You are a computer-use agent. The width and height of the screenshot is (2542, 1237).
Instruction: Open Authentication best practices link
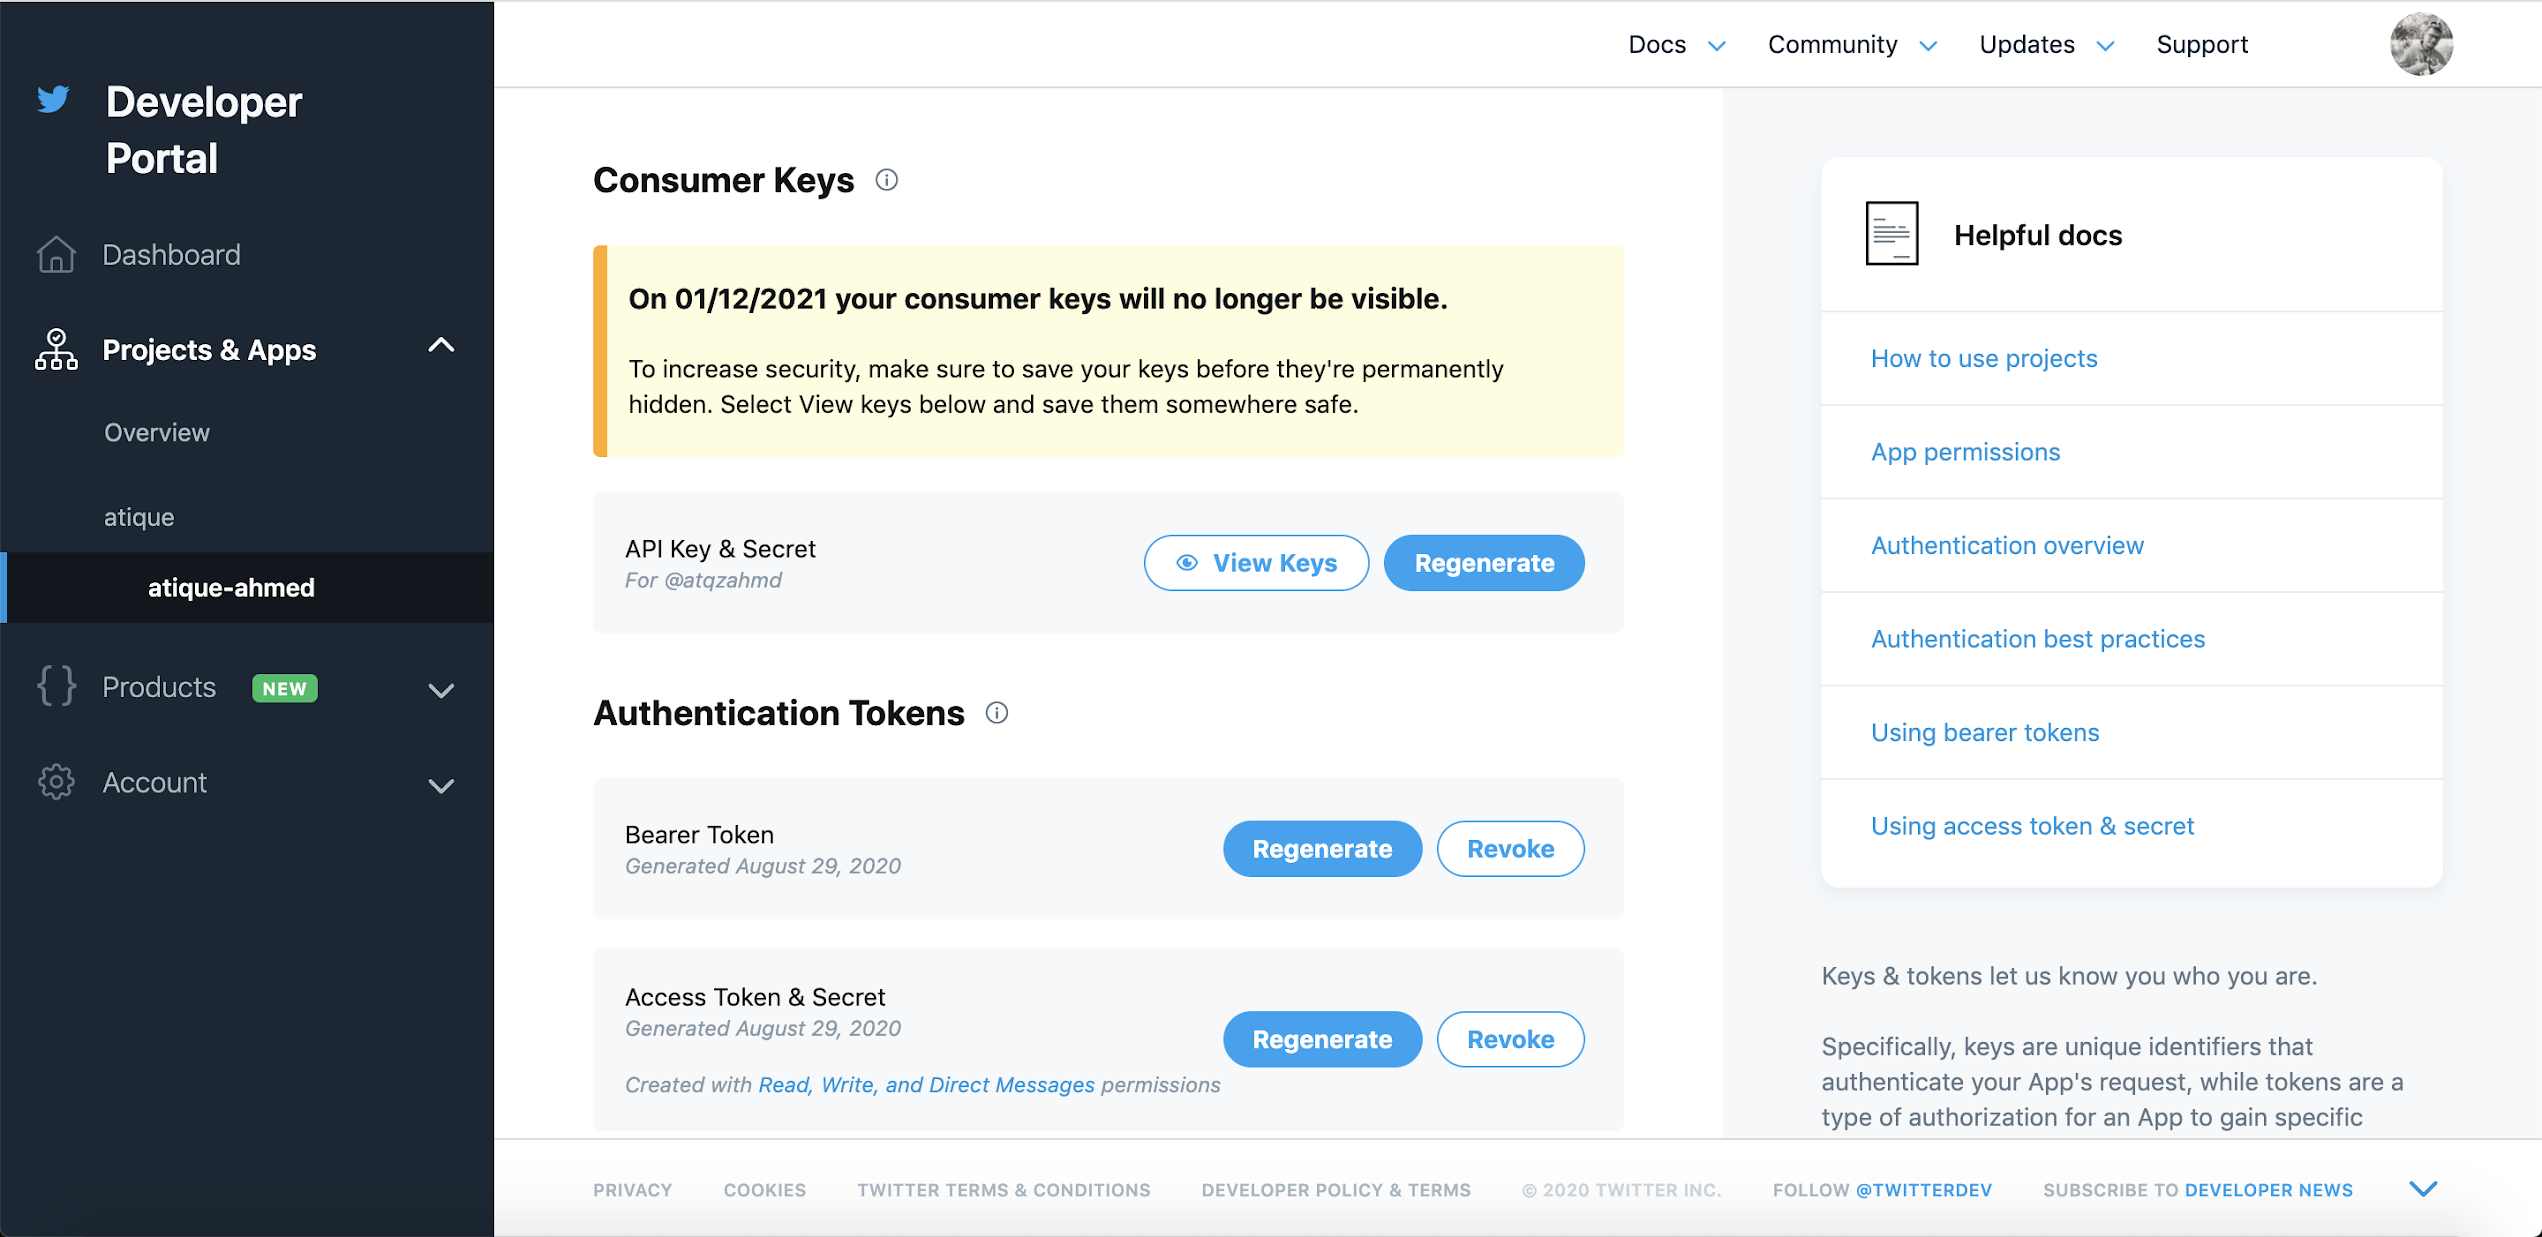(2037, 639)
